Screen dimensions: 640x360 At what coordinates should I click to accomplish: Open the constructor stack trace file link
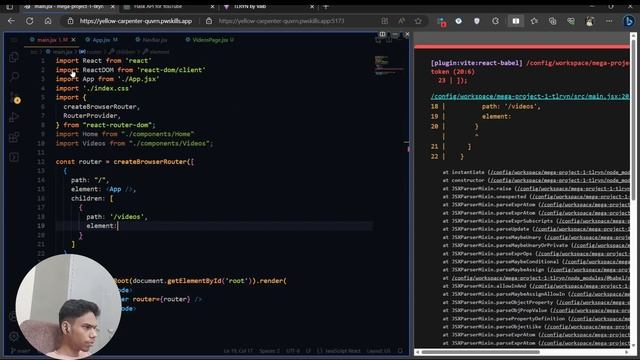click(558, 180)
